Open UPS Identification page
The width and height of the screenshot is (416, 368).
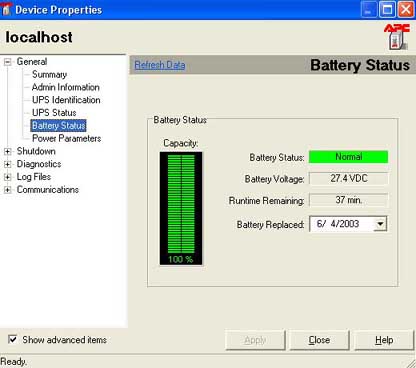[x=66, y=100]
